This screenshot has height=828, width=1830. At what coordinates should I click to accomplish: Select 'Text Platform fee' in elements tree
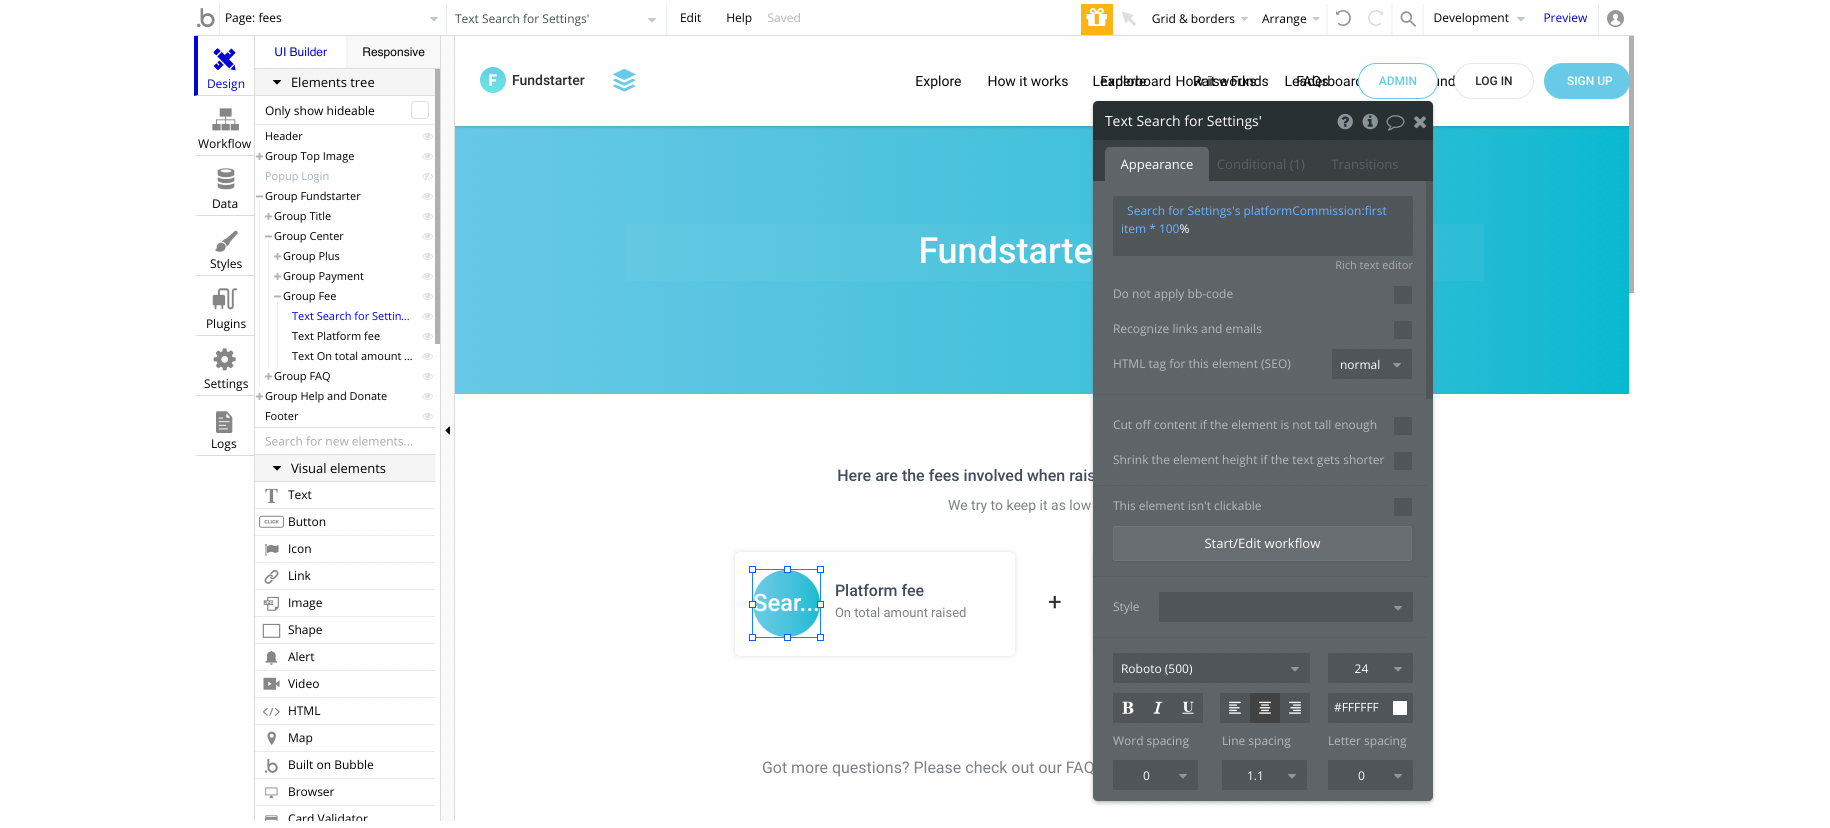click(x=336, y=336)
